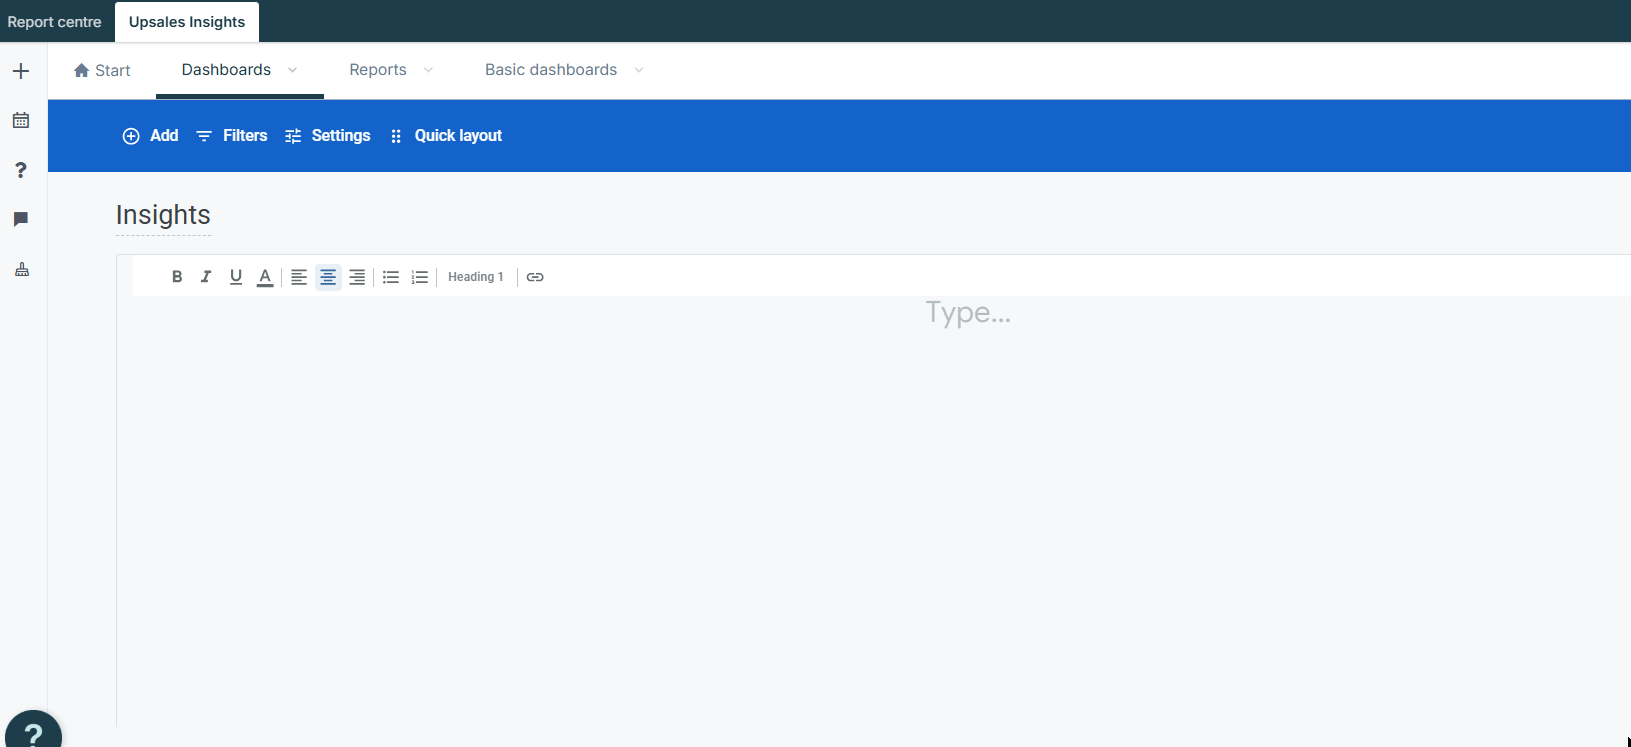
Task: Open dashboard Settings
Action: point(327,136)
